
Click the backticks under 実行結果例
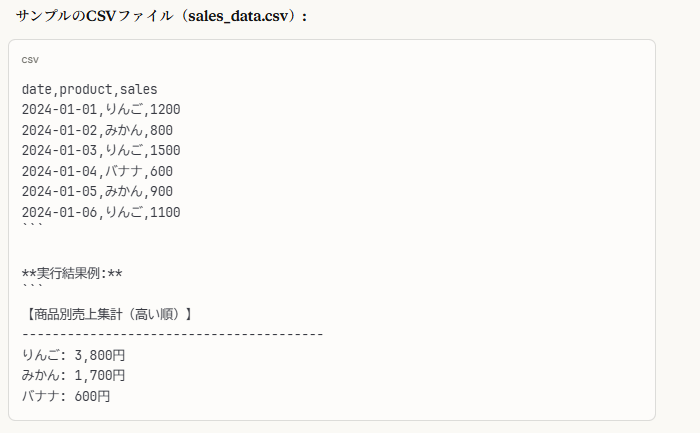(33, 287)
